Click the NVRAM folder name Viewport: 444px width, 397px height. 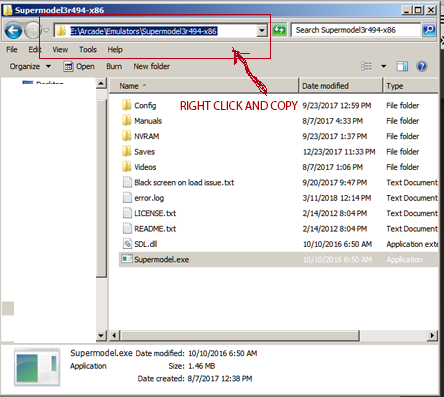pos(147,136)
